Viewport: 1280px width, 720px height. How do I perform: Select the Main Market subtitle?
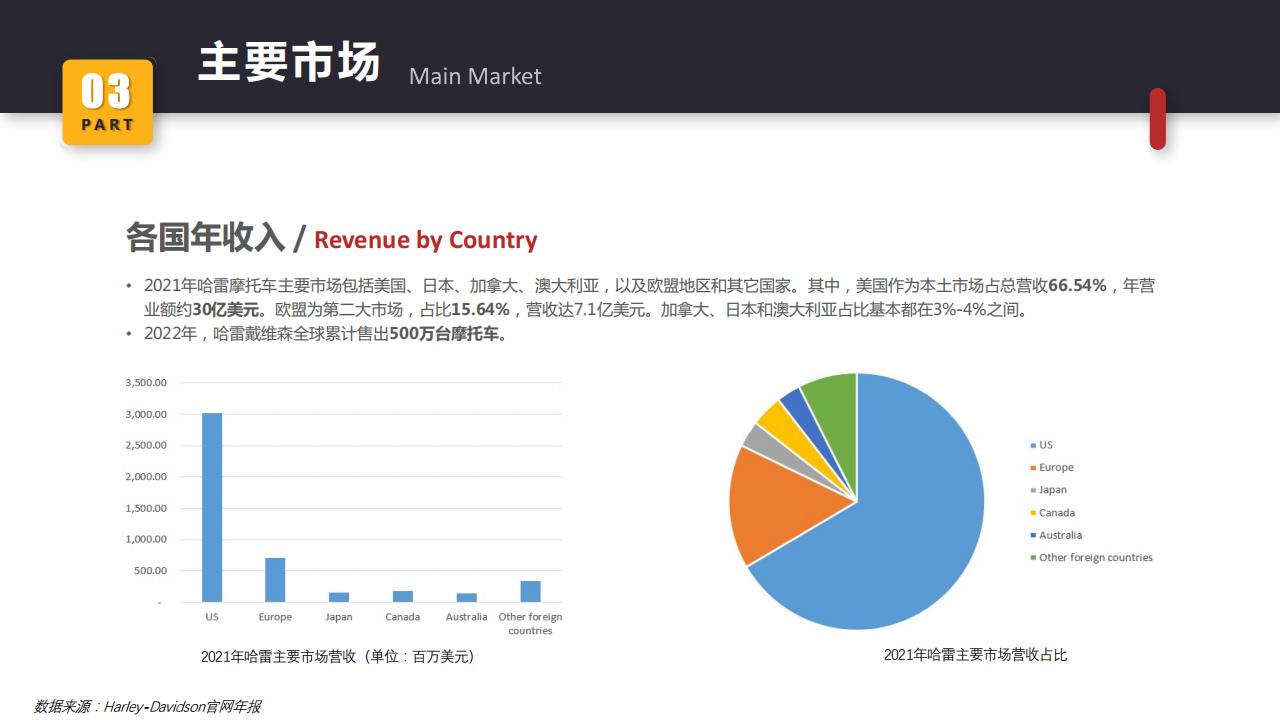pos(475,76)
